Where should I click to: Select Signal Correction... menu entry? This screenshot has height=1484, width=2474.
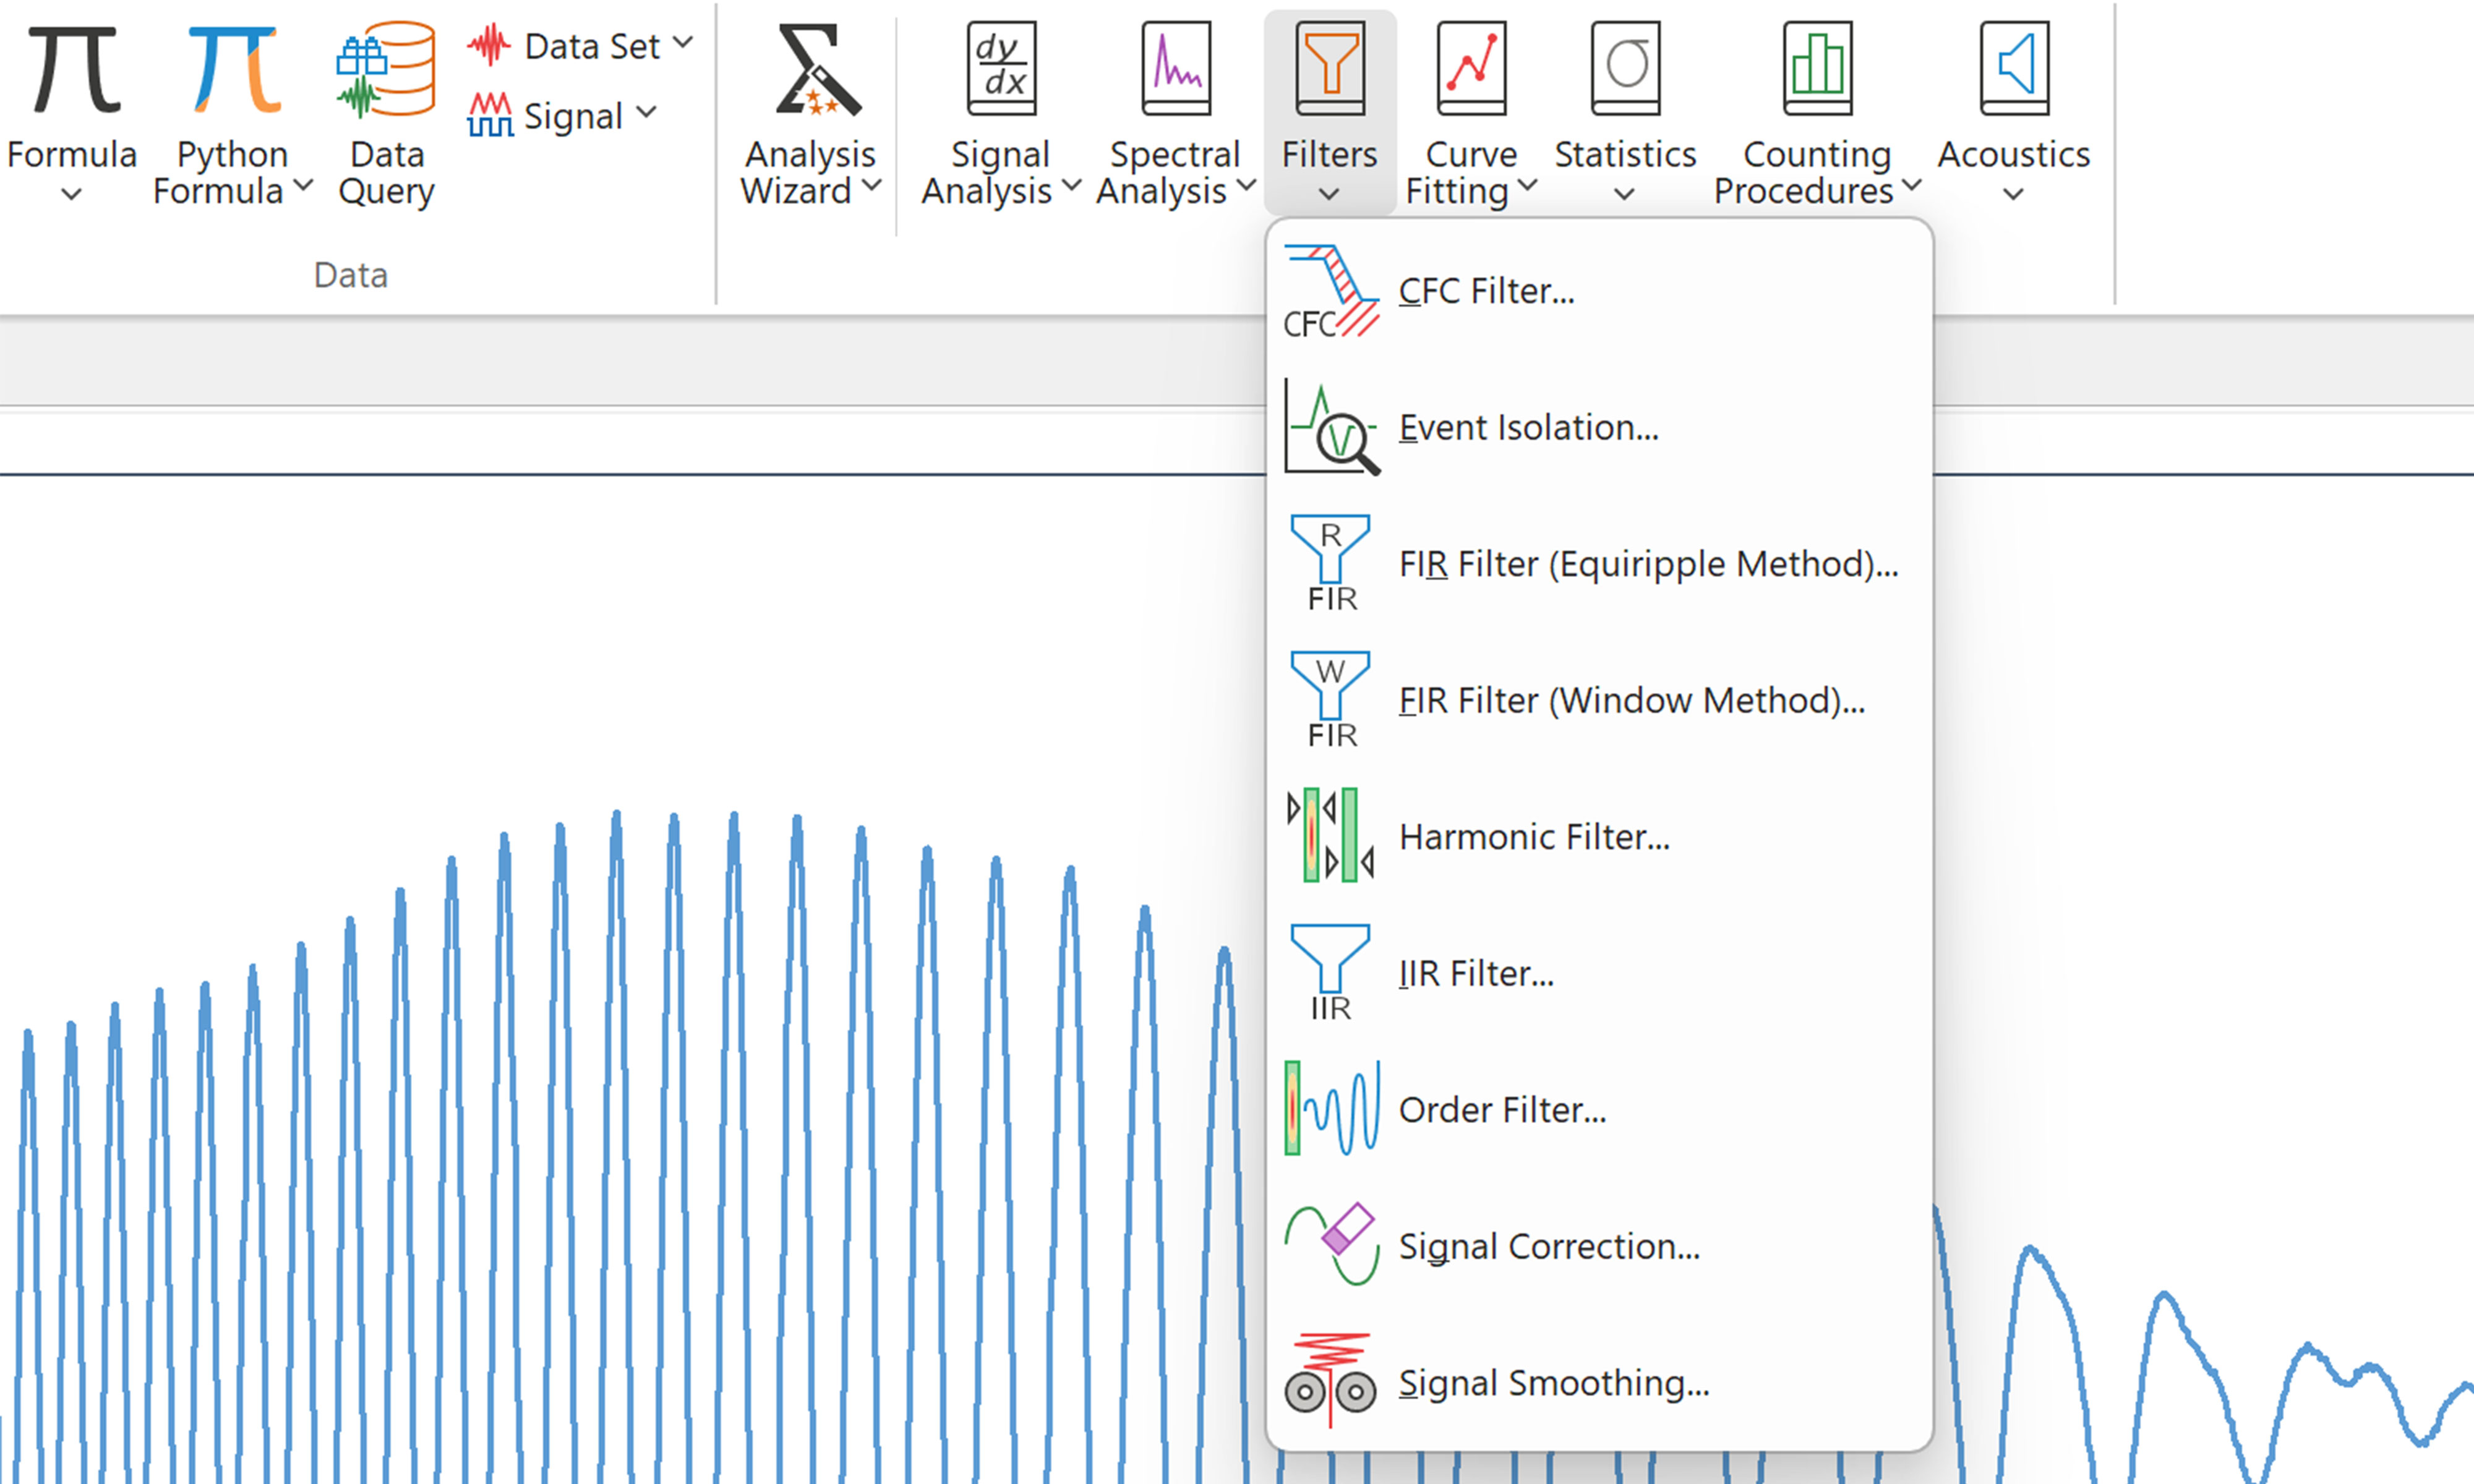click(x=1599, y=1245)
